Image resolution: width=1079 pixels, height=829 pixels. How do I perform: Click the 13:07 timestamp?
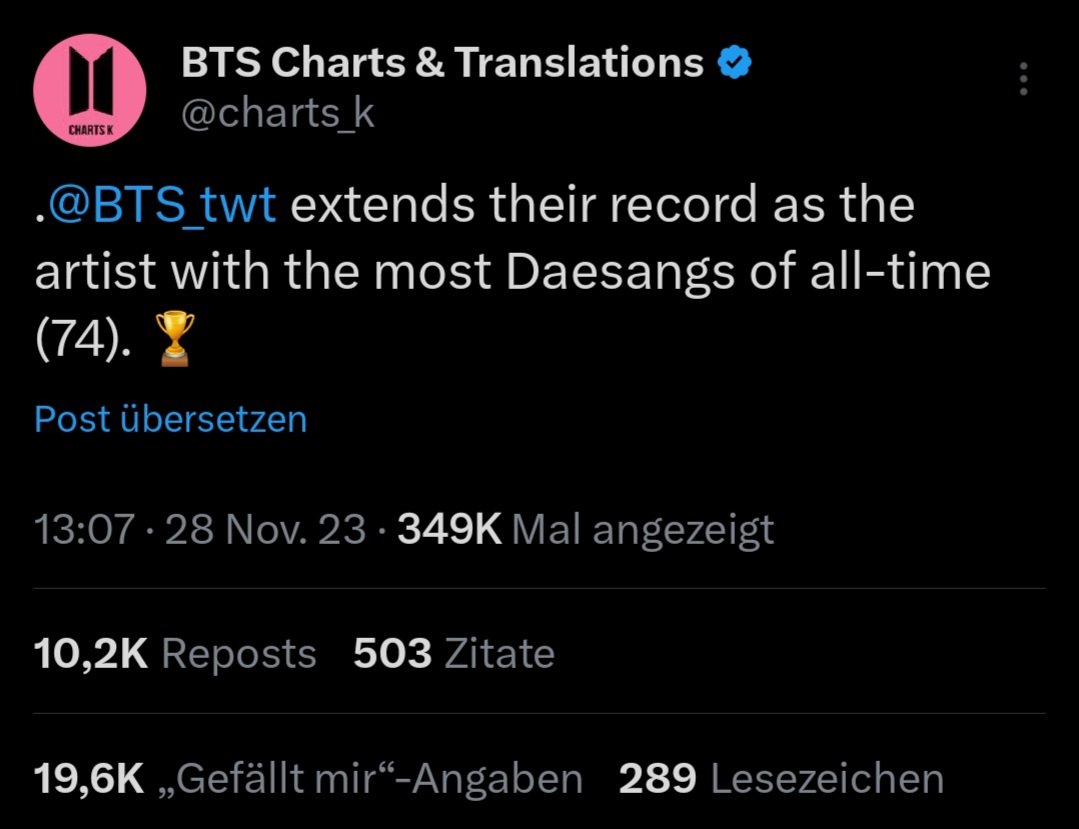pos(84,530)
